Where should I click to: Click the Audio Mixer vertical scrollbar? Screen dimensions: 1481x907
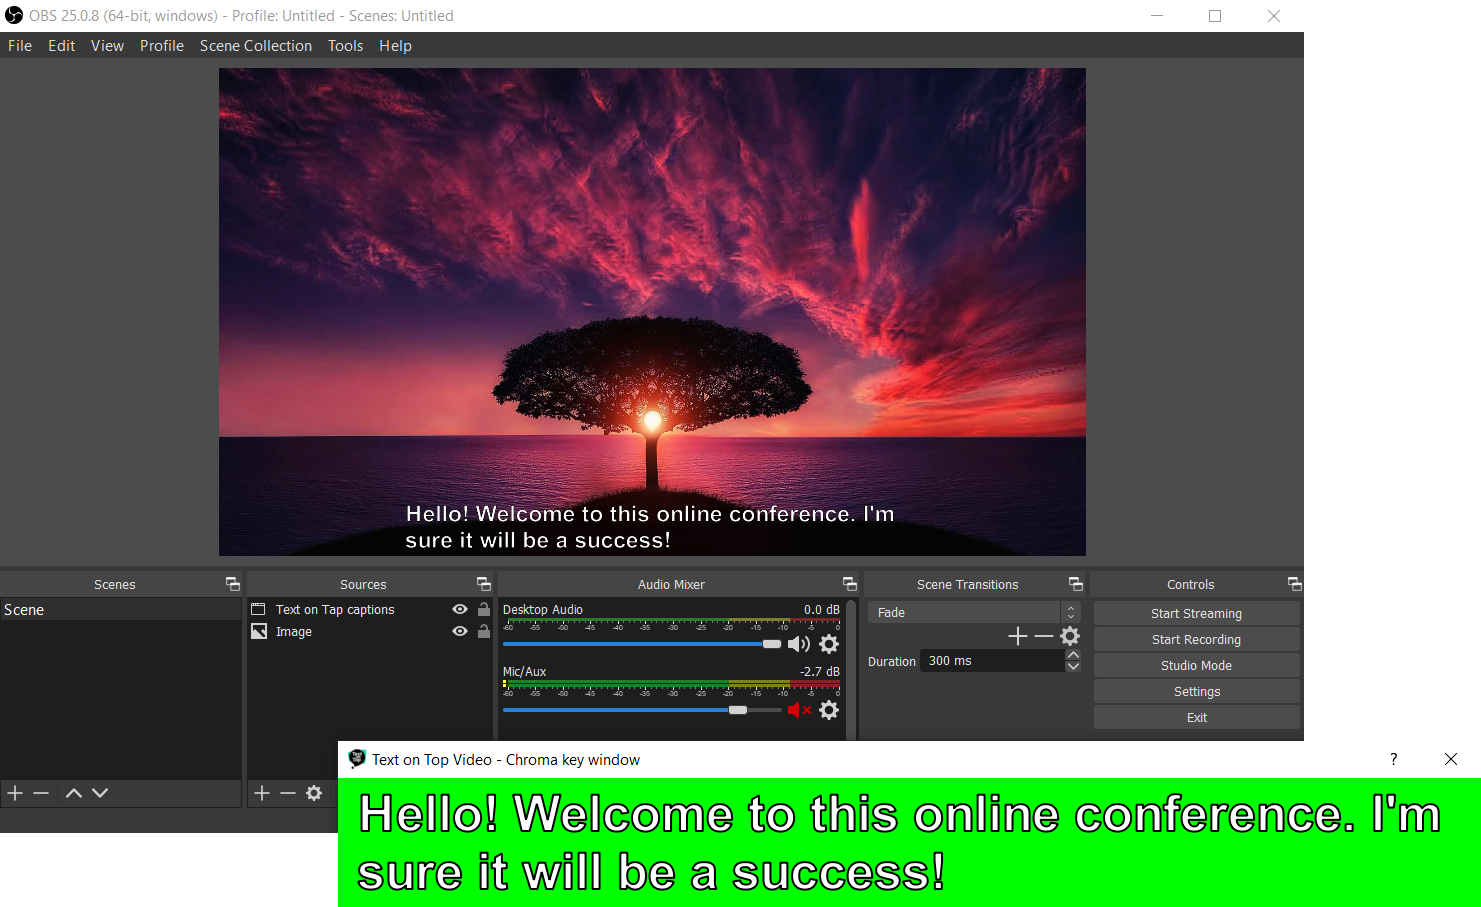[851, 669]
